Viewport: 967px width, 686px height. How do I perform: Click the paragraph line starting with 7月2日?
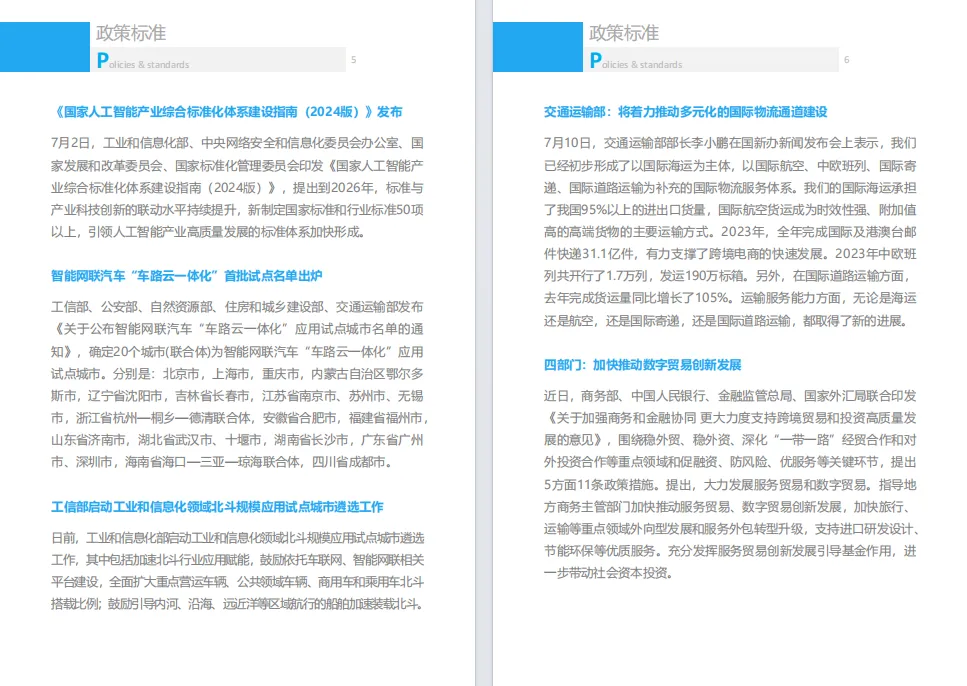coord(237,143)
